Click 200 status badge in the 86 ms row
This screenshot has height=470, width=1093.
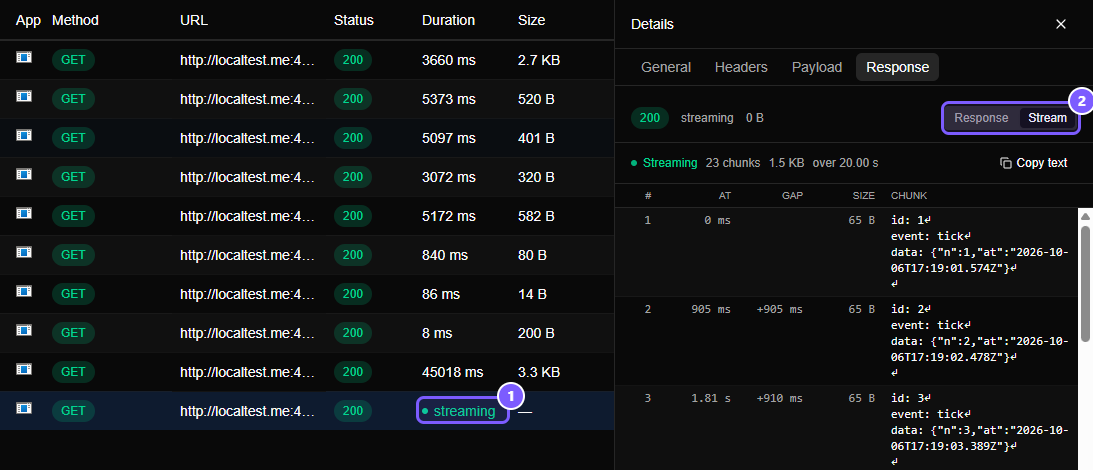point(353,294)
